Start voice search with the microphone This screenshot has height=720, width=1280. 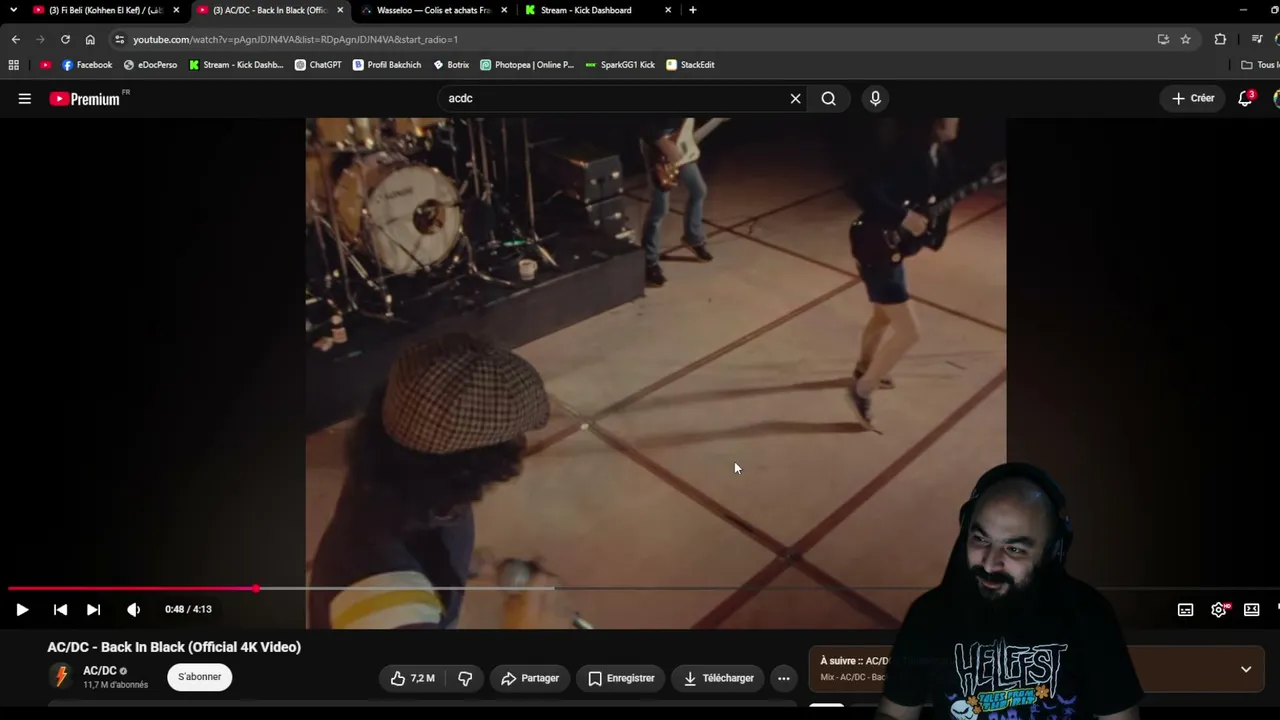pyautogui.click(x=875, y=98)
